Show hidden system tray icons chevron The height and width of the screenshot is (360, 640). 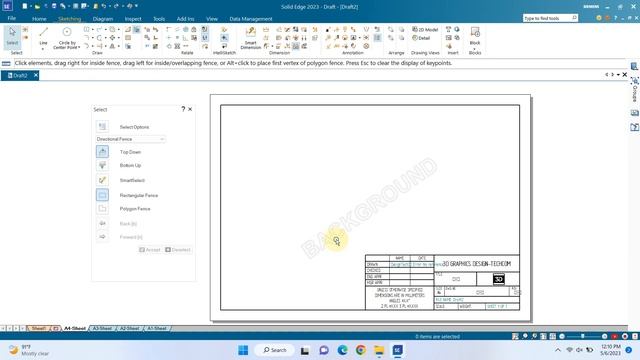tap(558, 350)
